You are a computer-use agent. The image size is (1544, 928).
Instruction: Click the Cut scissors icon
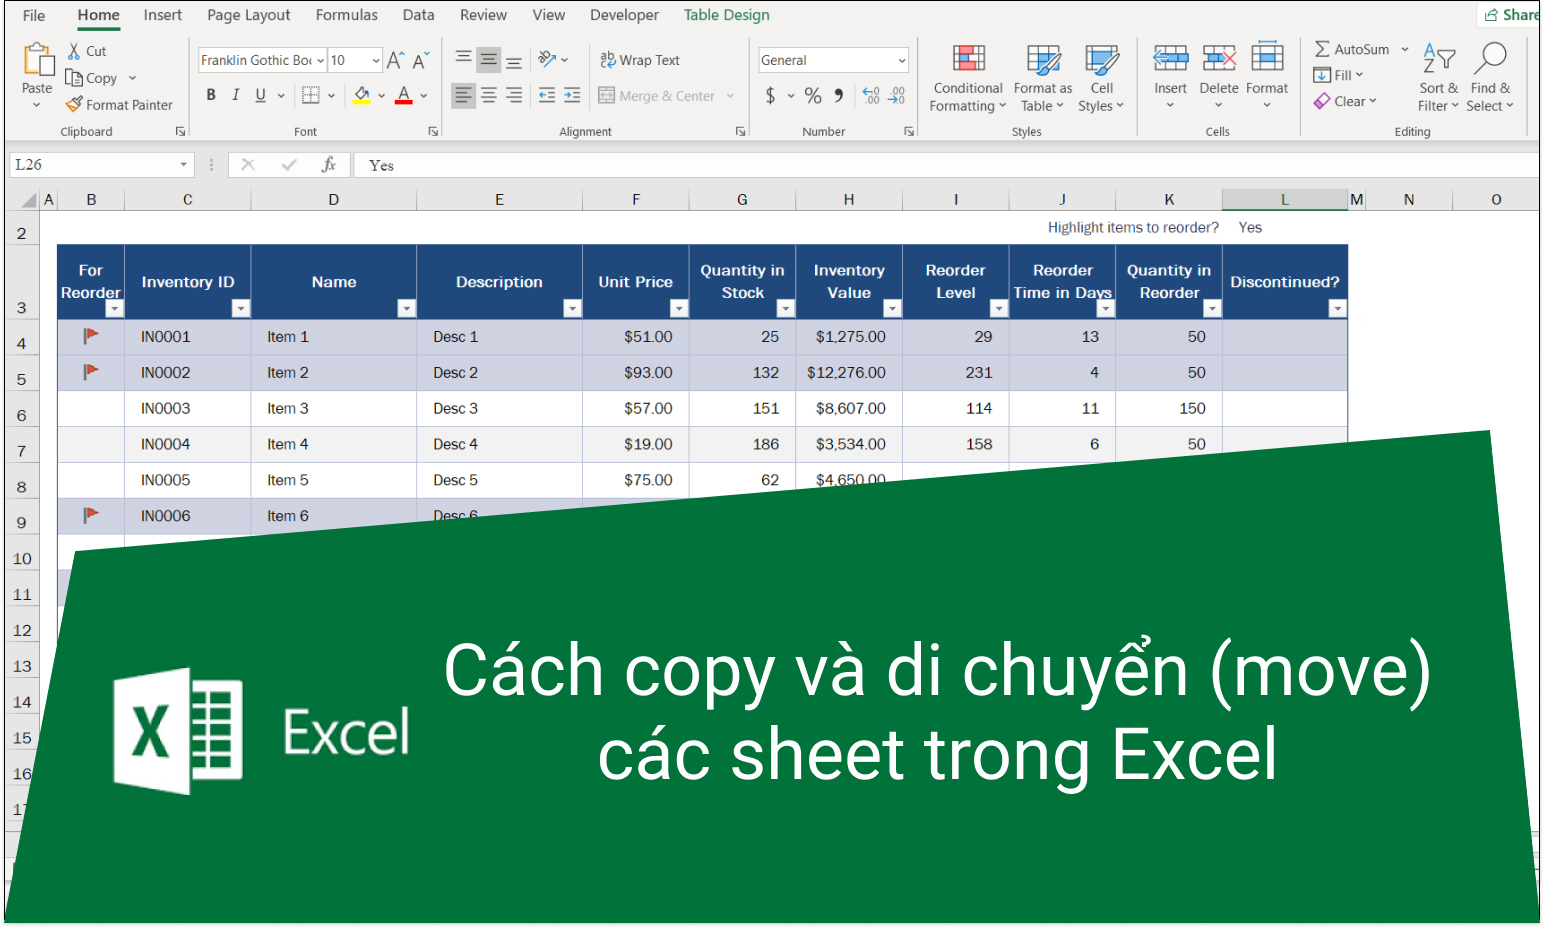click(74, 51)
